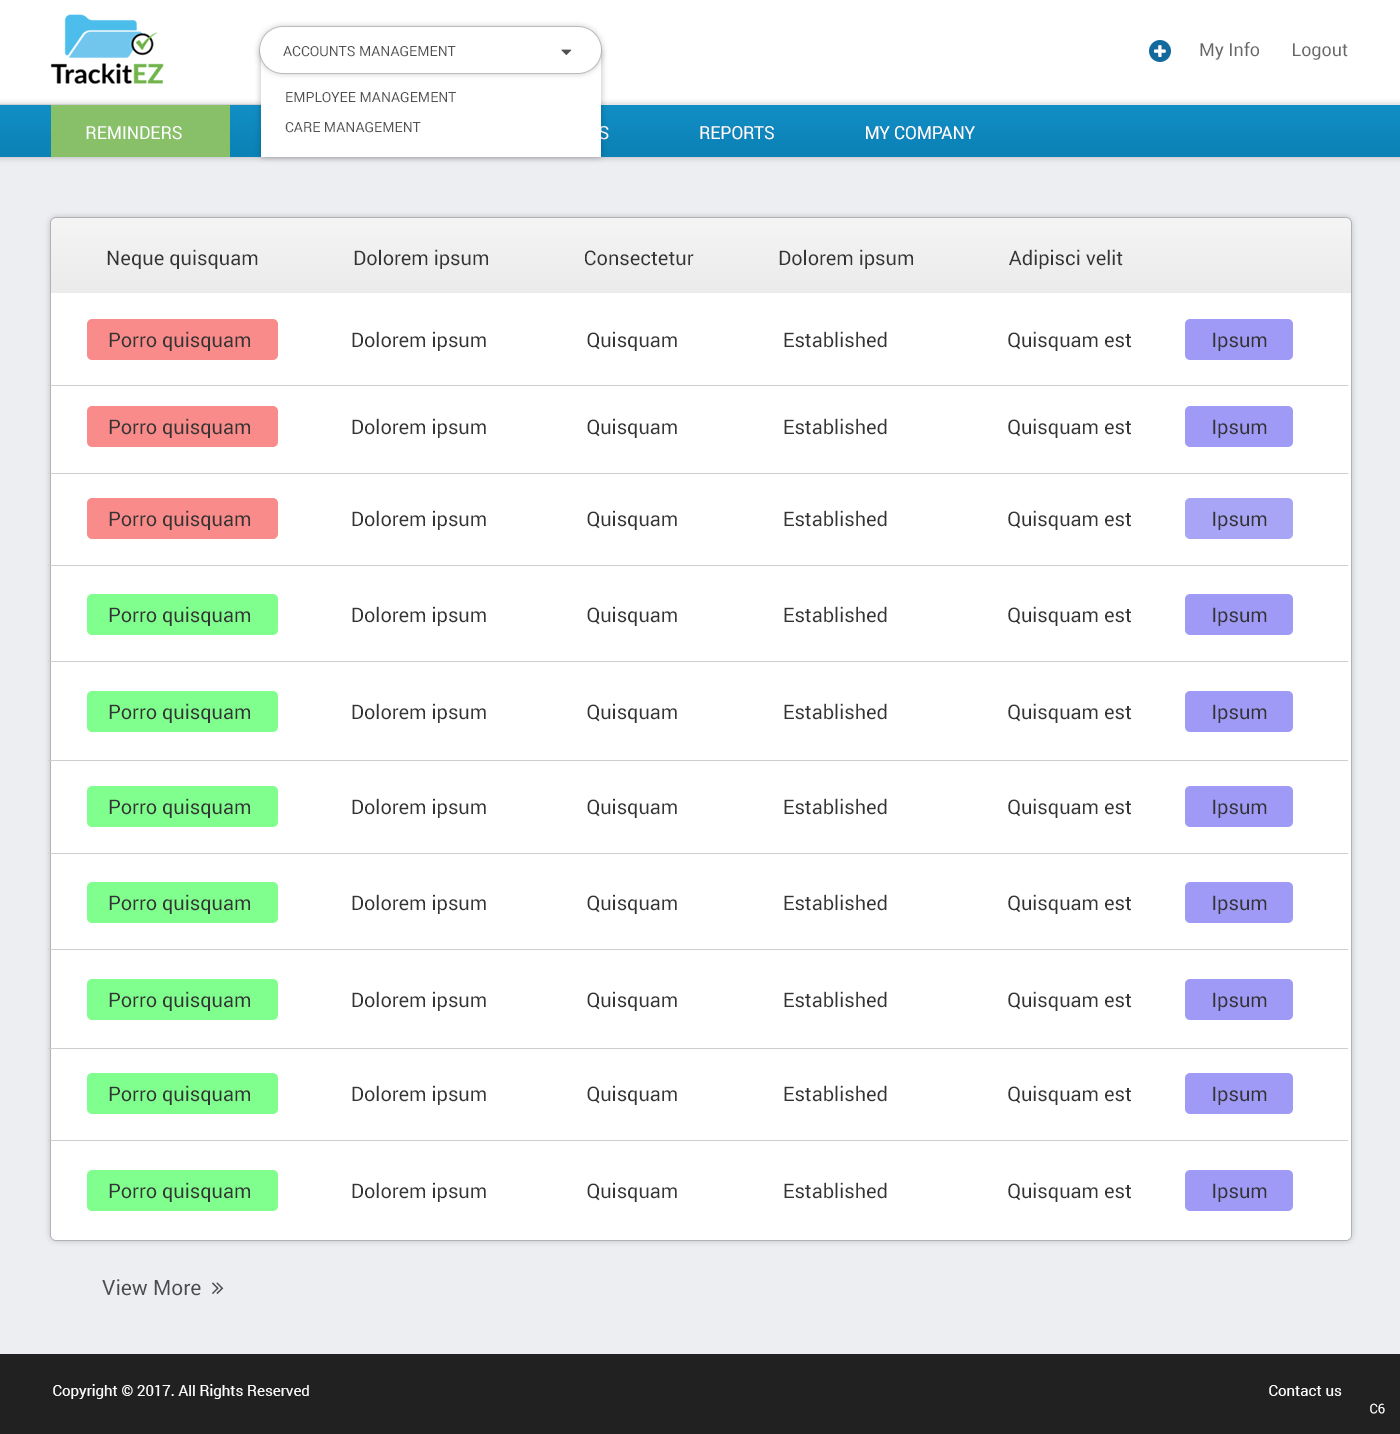Viewport: 1400px width, 1434px height.
Task: Click the Logout link
Action: [x=1319, y=50]
